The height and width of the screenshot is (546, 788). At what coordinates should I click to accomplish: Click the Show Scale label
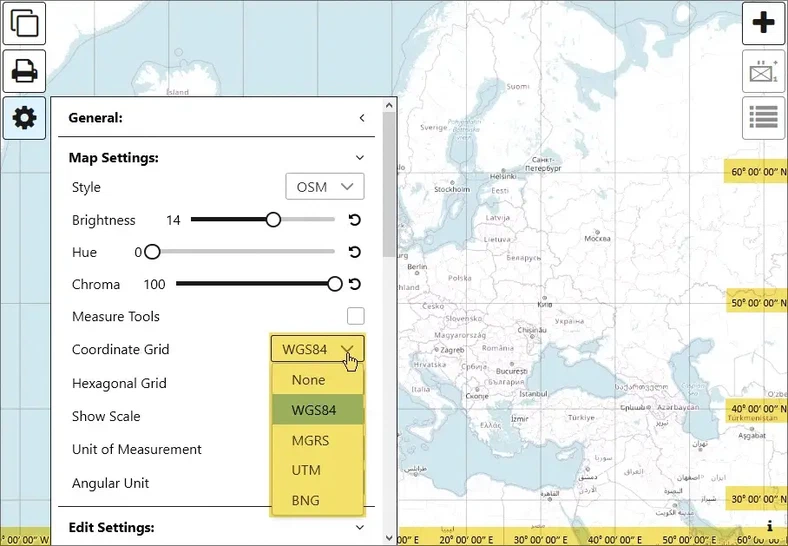tap(106, 416)
